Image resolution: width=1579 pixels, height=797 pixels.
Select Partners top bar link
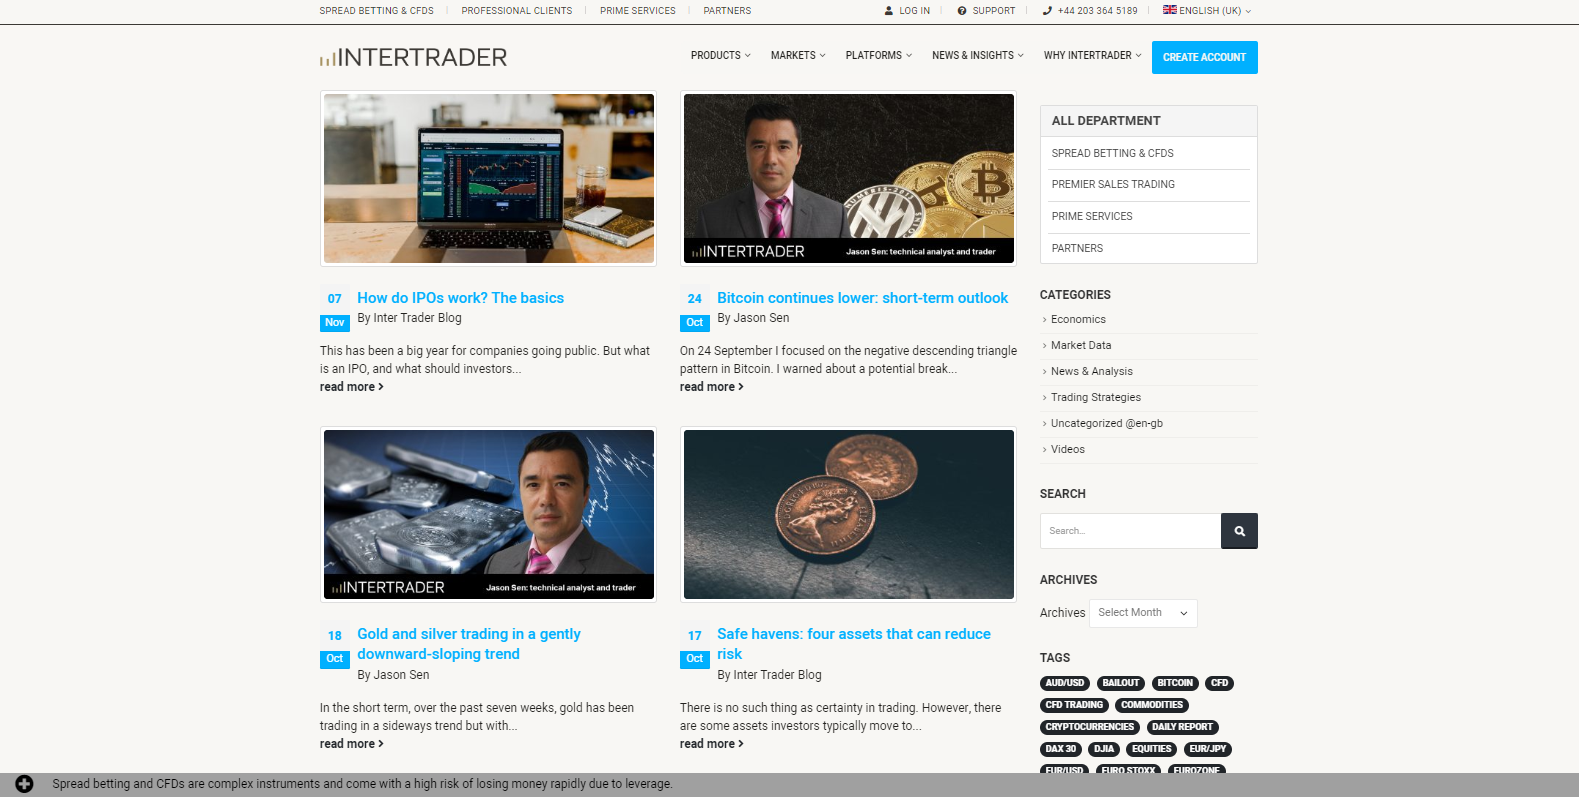point(727,11)
